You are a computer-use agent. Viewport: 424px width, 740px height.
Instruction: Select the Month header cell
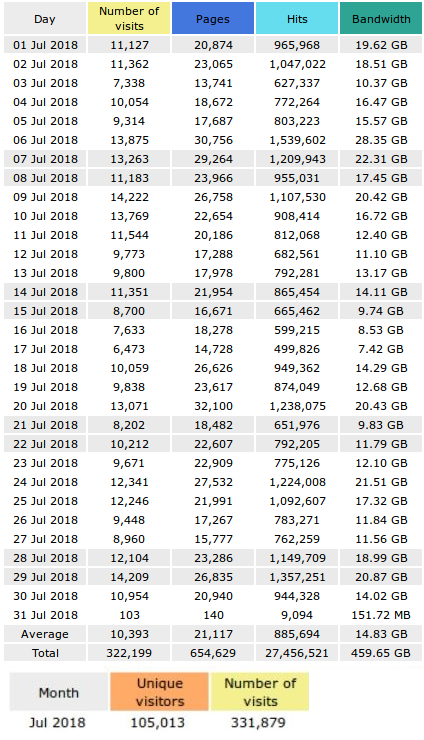click(x=59, y=692)
